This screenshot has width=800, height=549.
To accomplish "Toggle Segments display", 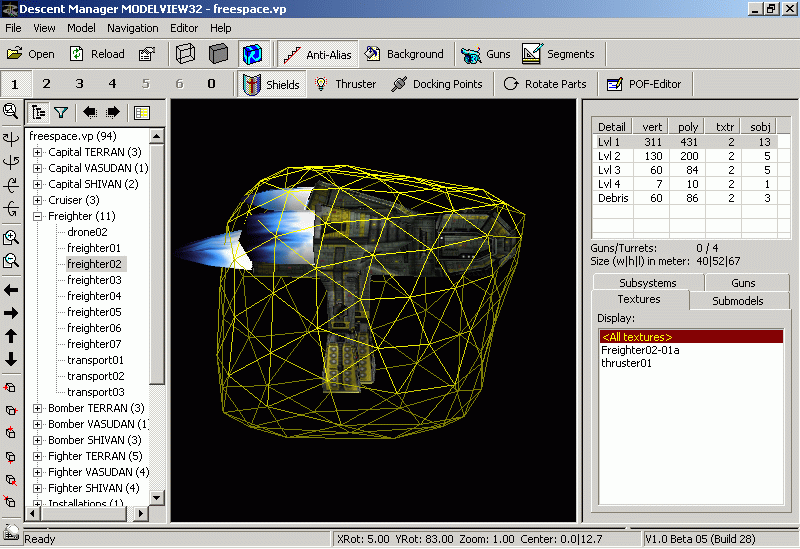I will (x=558, y=54).
